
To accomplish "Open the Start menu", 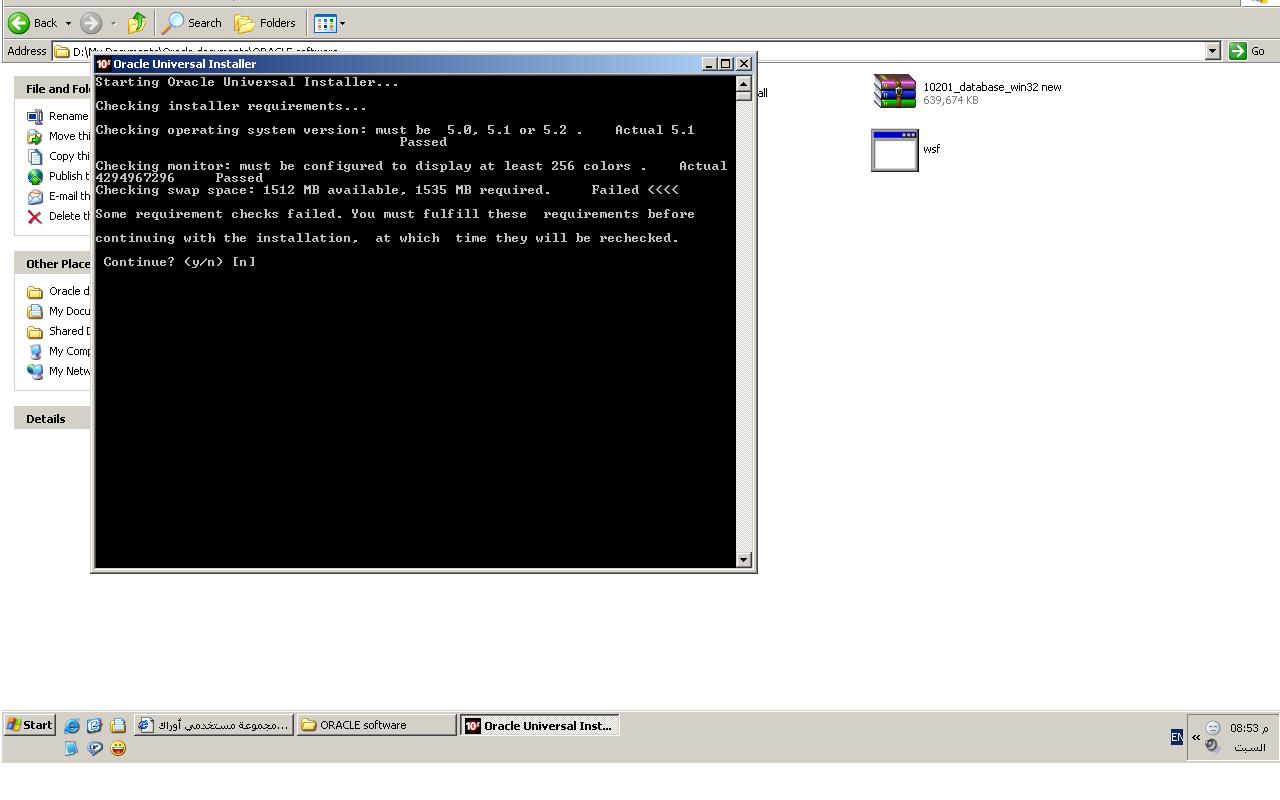I will pos(29,725).
